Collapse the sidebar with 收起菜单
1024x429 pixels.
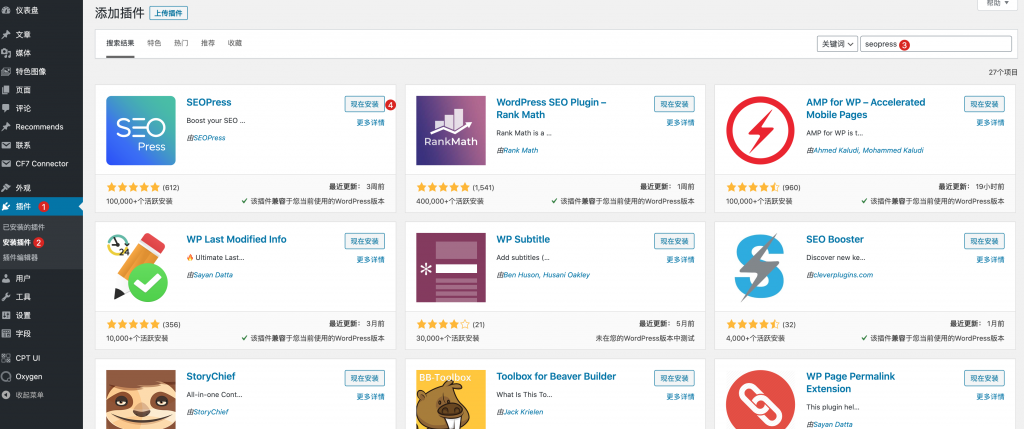point(31,394)
